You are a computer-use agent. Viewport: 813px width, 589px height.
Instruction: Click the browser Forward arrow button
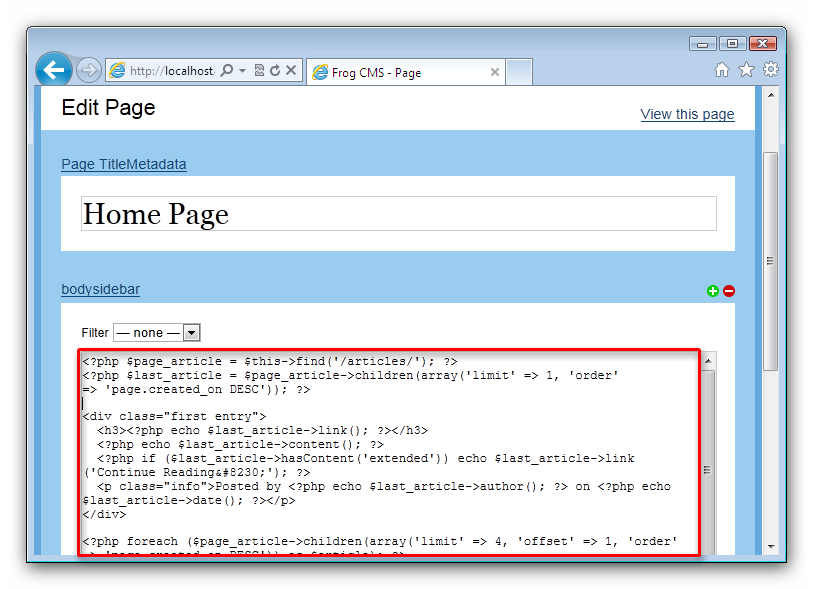point(88,70)
